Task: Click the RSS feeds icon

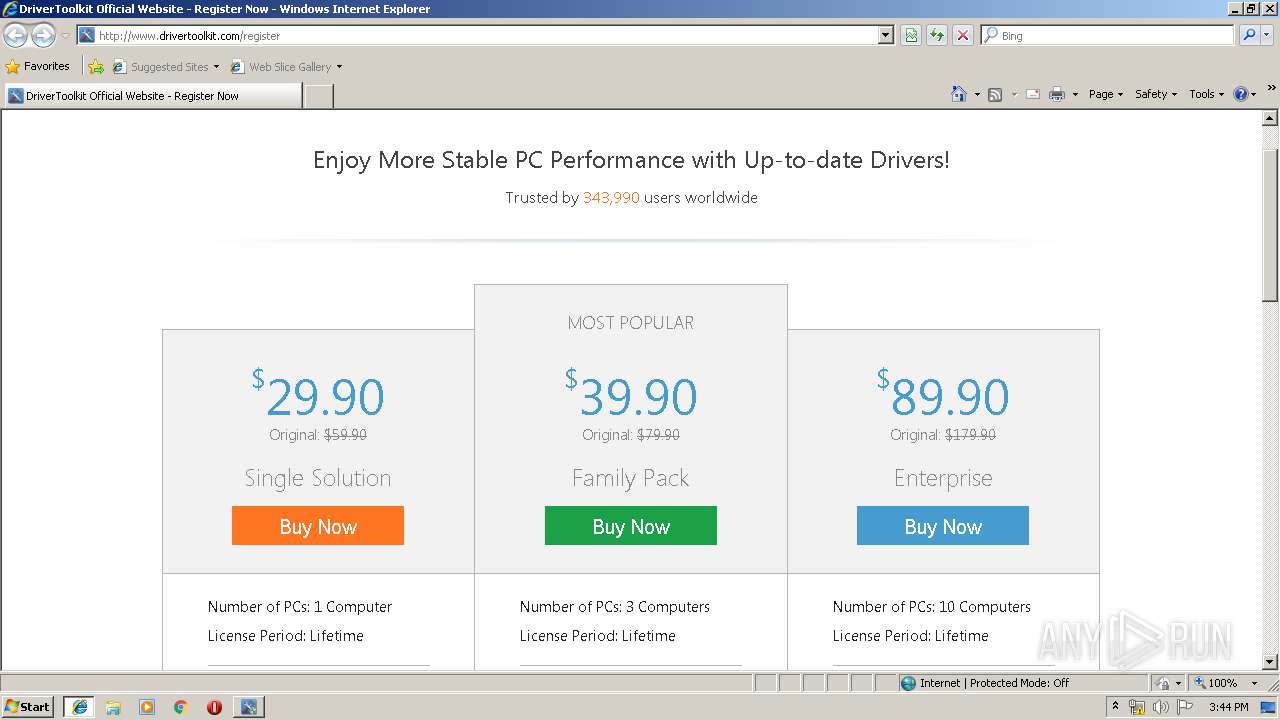Action: (995, 94)
